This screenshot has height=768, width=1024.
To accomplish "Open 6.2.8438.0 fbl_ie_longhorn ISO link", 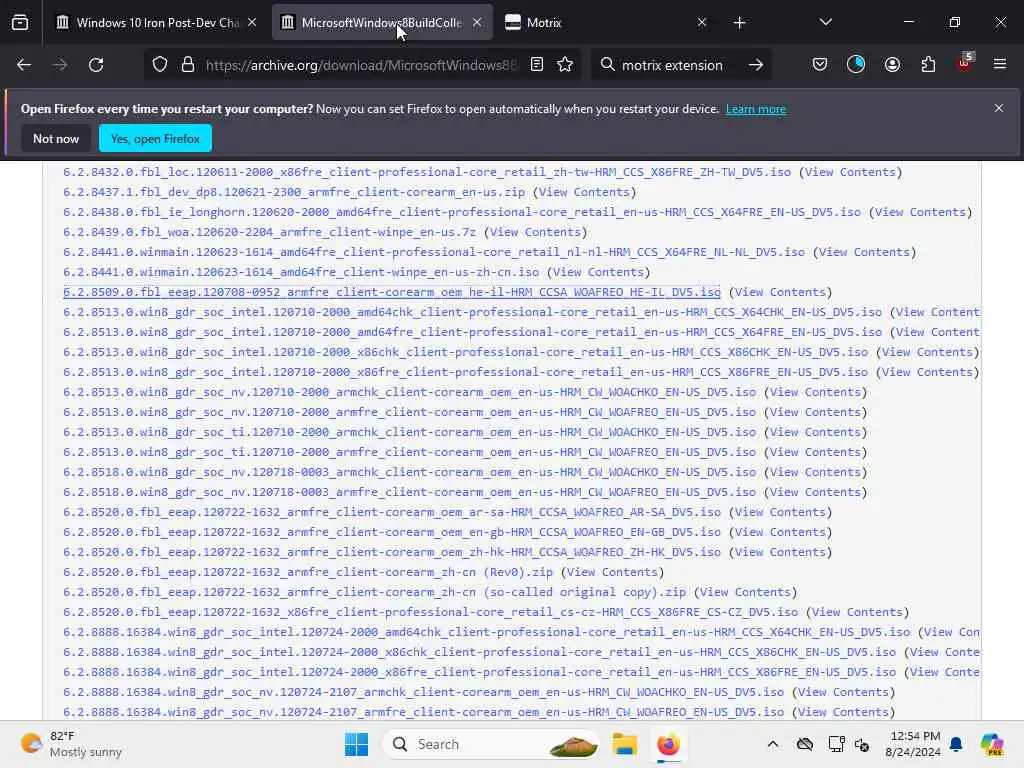I will click(x=462, y=212).
